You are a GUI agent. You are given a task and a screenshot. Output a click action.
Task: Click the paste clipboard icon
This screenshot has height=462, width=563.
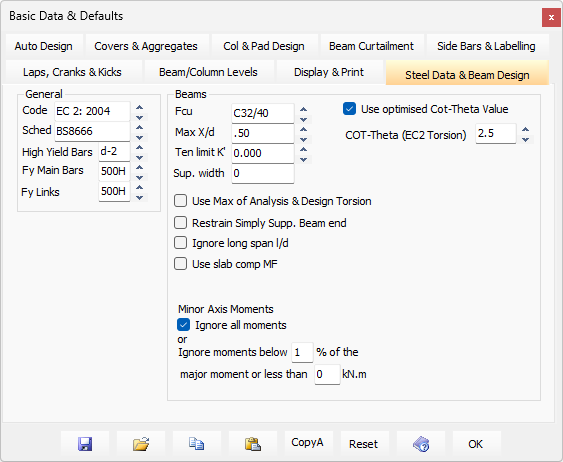click(x=253, y=444)
